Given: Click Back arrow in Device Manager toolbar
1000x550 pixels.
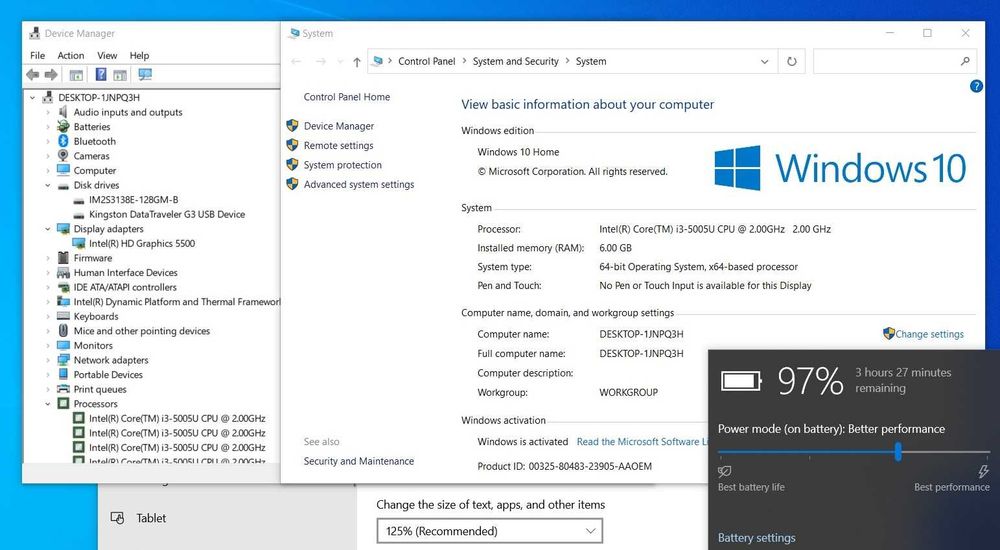Looking at the screenshot, I should tap(33, 75).
